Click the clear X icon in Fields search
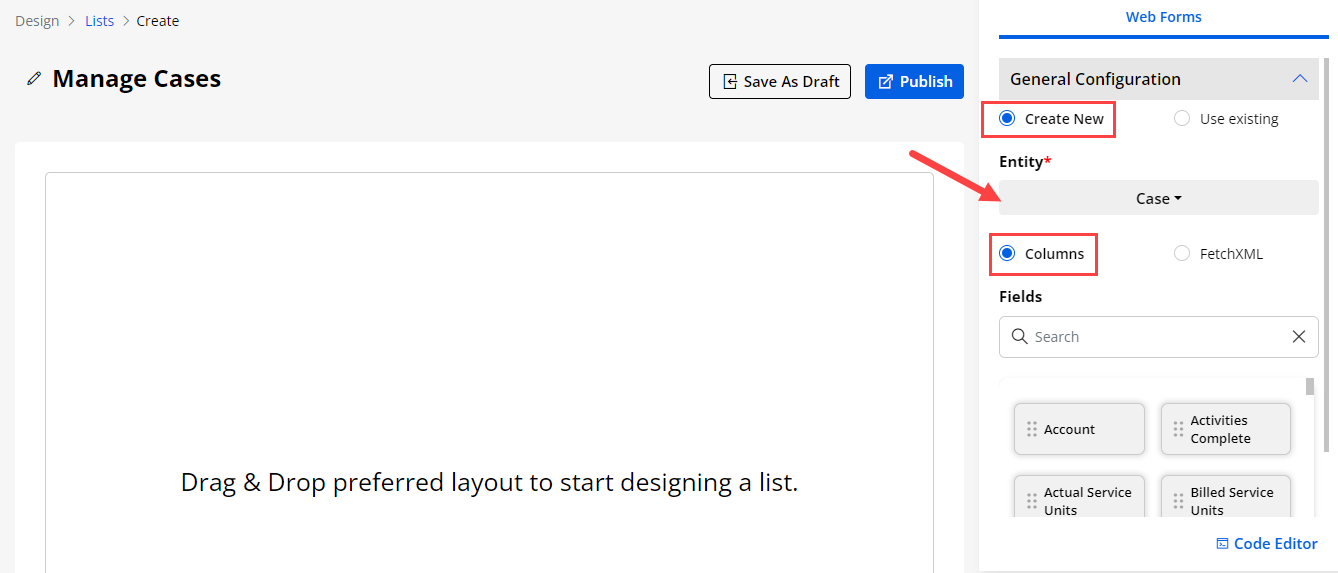 [x=1298, y=337]
